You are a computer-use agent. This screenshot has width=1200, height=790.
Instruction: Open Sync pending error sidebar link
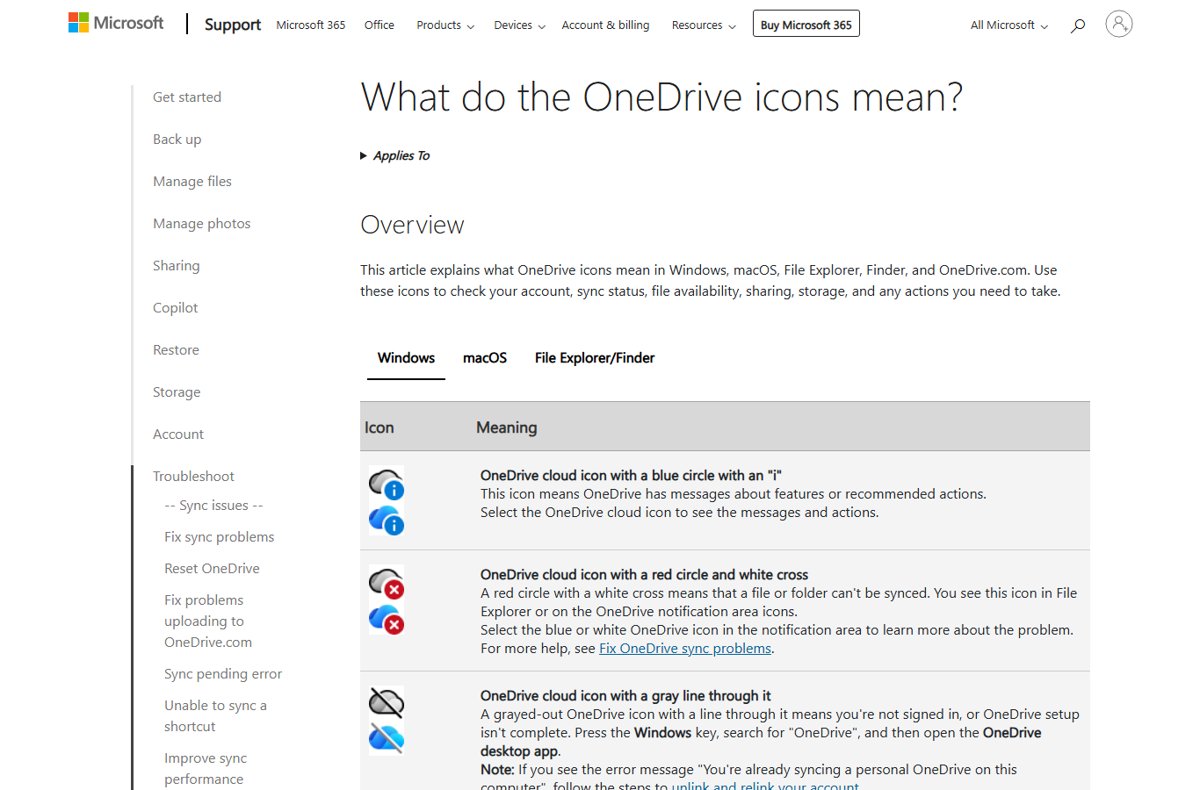point(223,674)
